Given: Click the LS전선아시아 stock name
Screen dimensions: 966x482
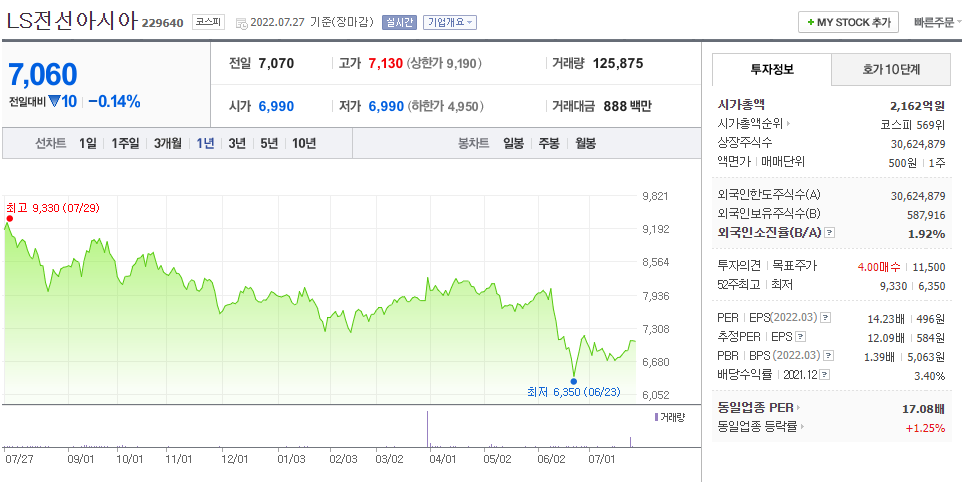Looking at the screenshot, I should point(71,21).
